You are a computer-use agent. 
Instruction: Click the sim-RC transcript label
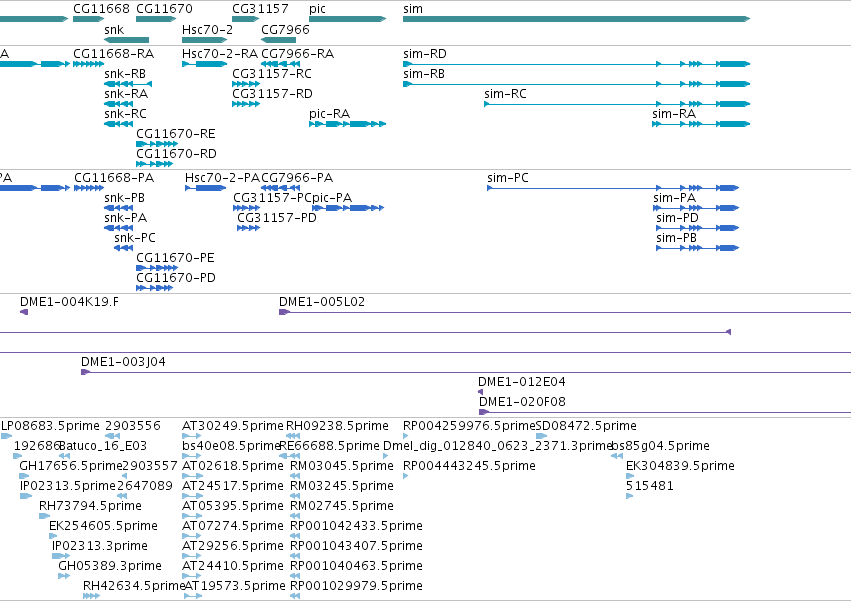click(x=505, y=94)
